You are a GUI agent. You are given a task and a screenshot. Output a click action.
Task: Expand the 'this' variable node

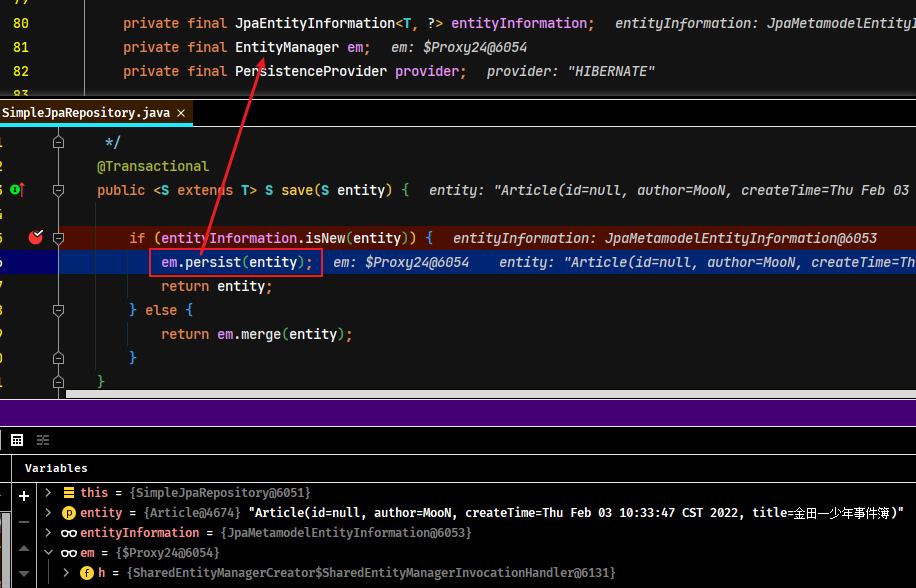click(48, 493)
